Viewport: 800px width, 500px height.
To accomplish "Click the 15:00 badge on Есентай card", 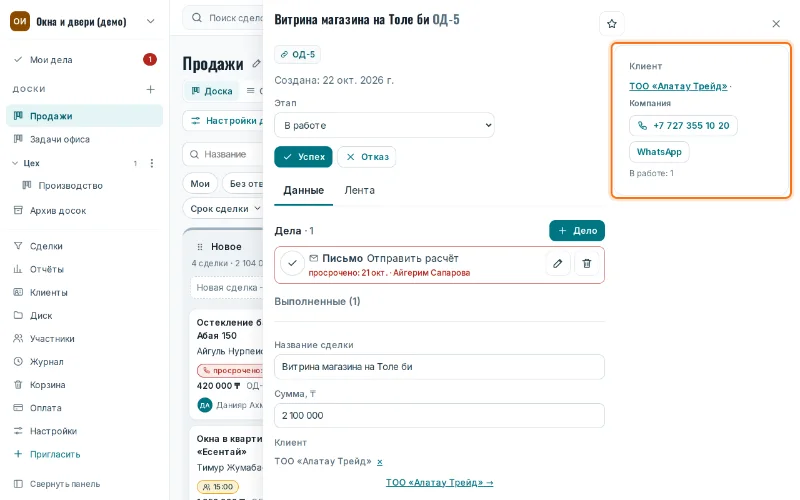I will pyautogui.click(x=218, y=487).
